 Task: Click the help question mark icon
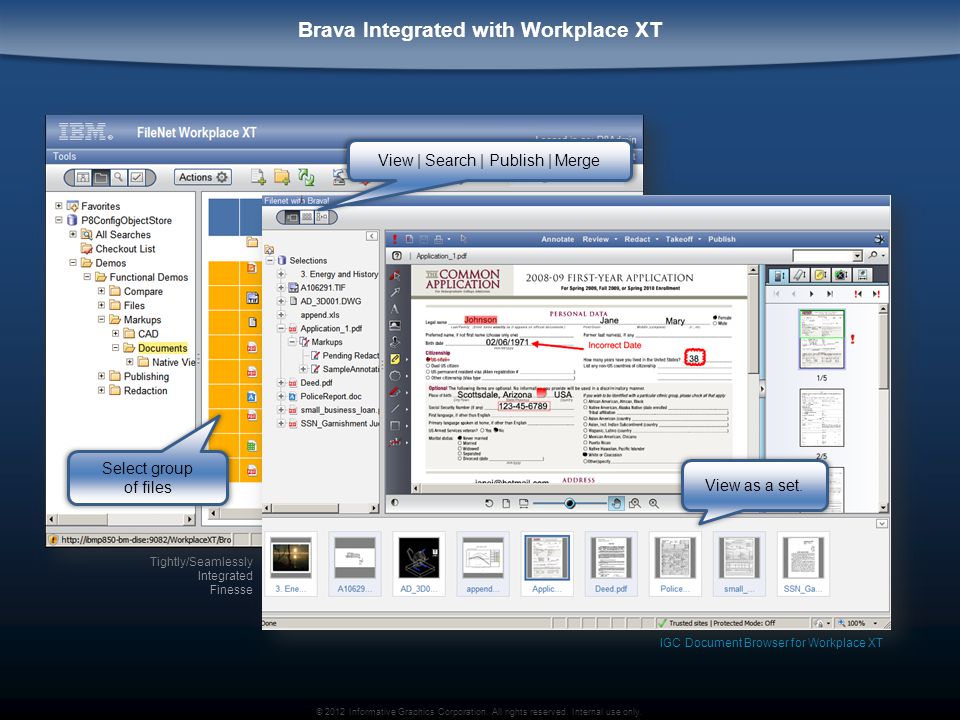tap(397, 256)
